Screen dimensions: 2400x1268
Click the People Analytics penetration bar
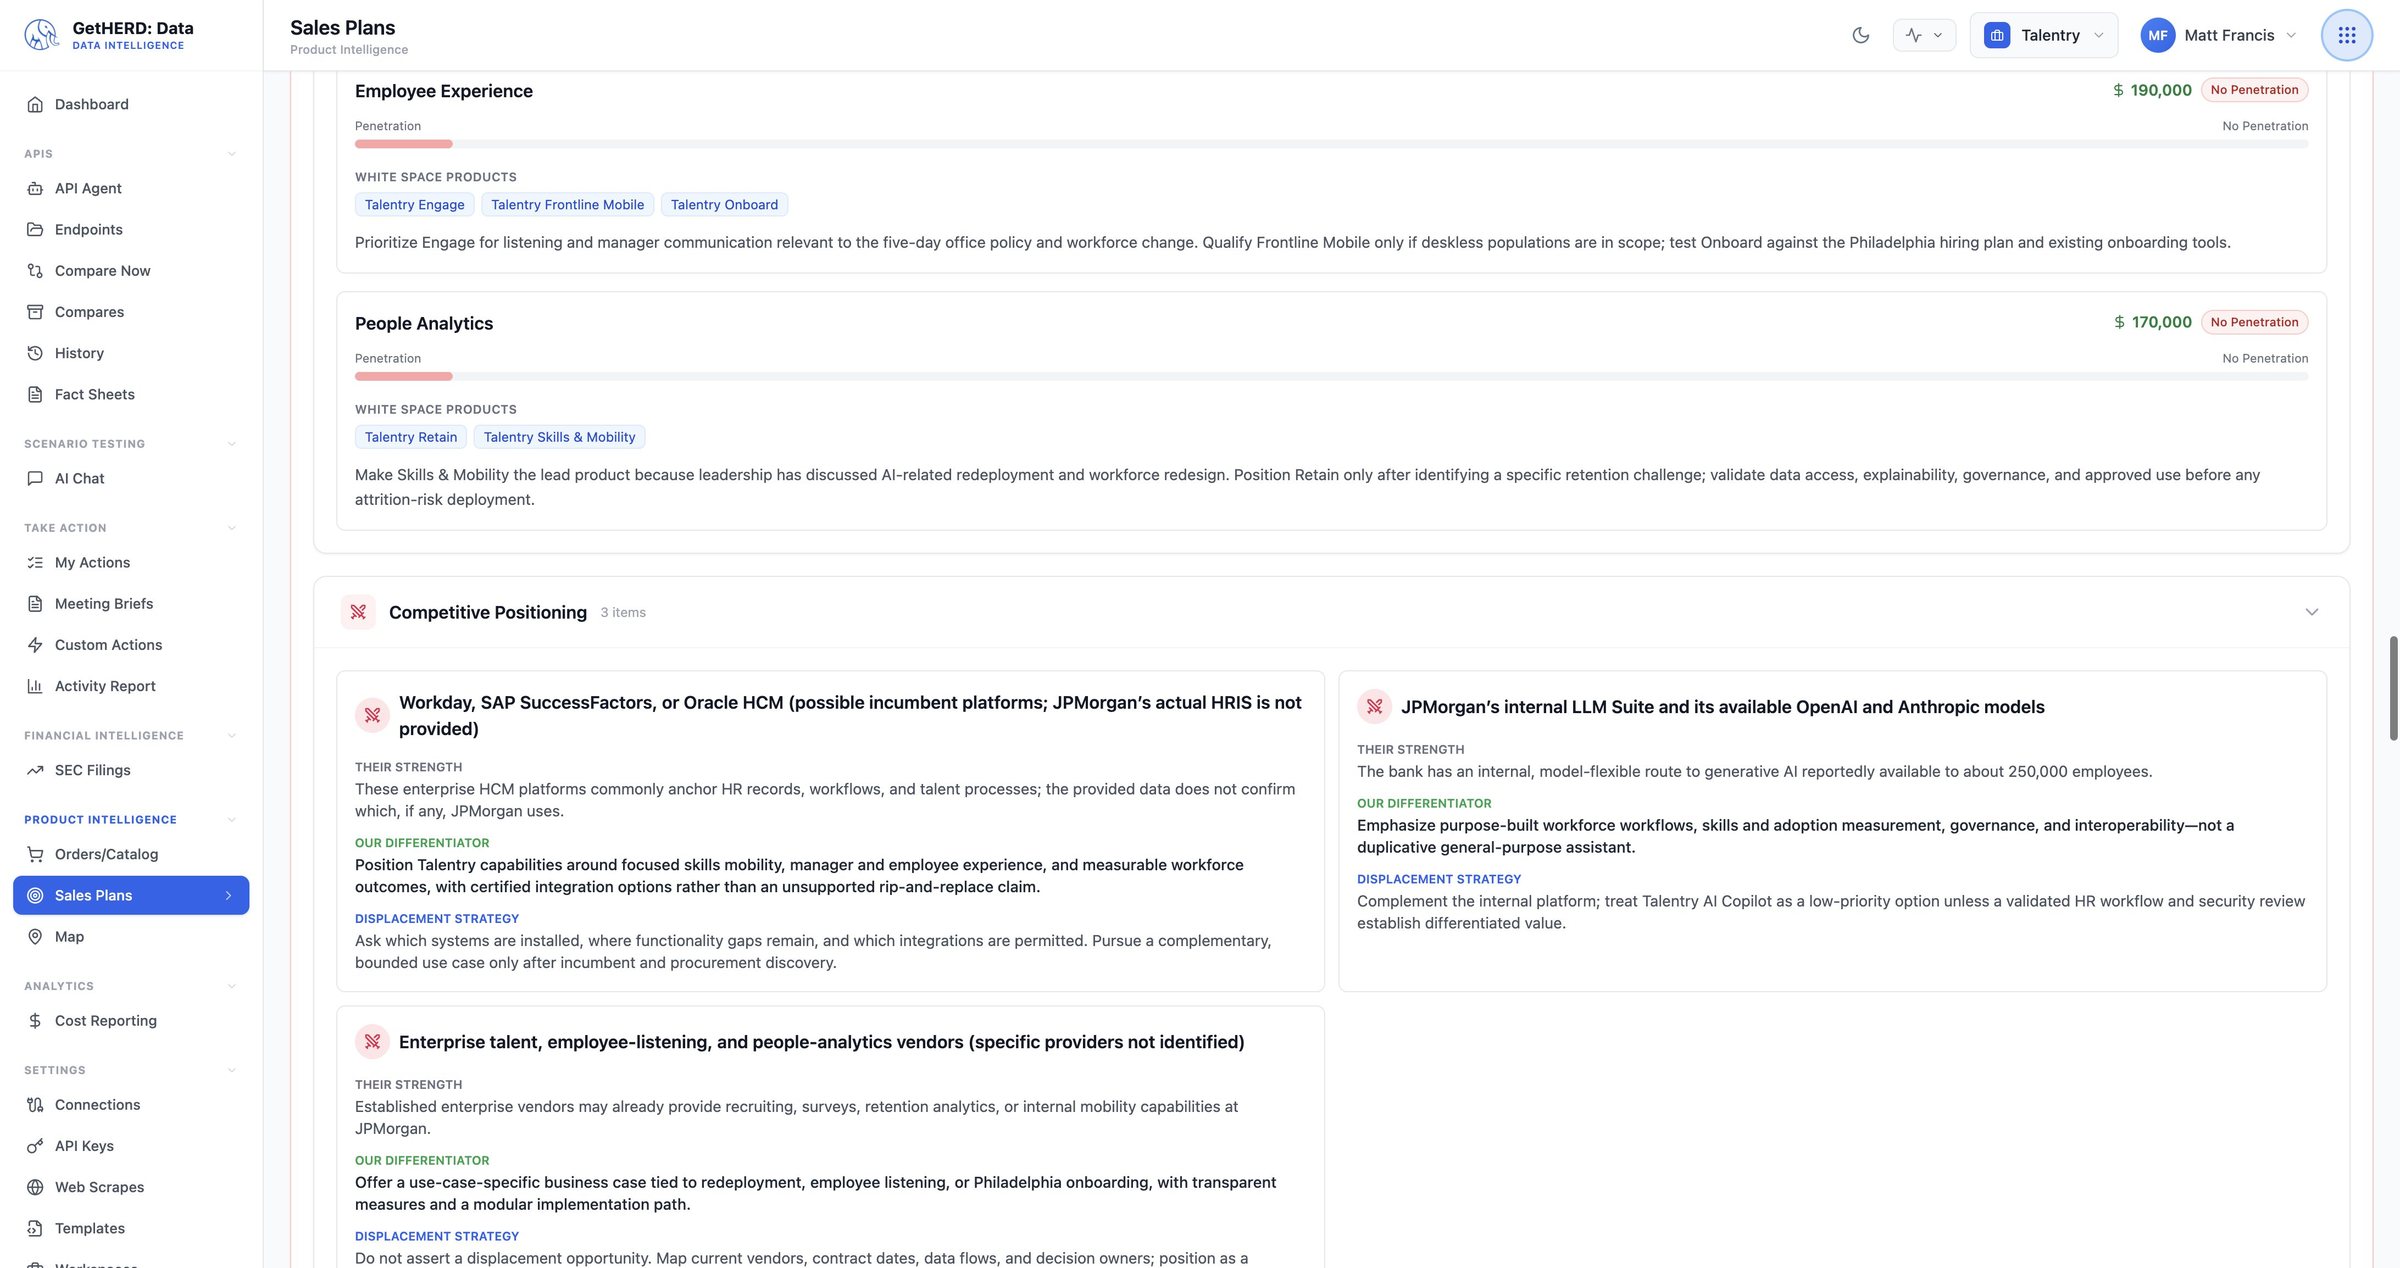click(1331, 376)
